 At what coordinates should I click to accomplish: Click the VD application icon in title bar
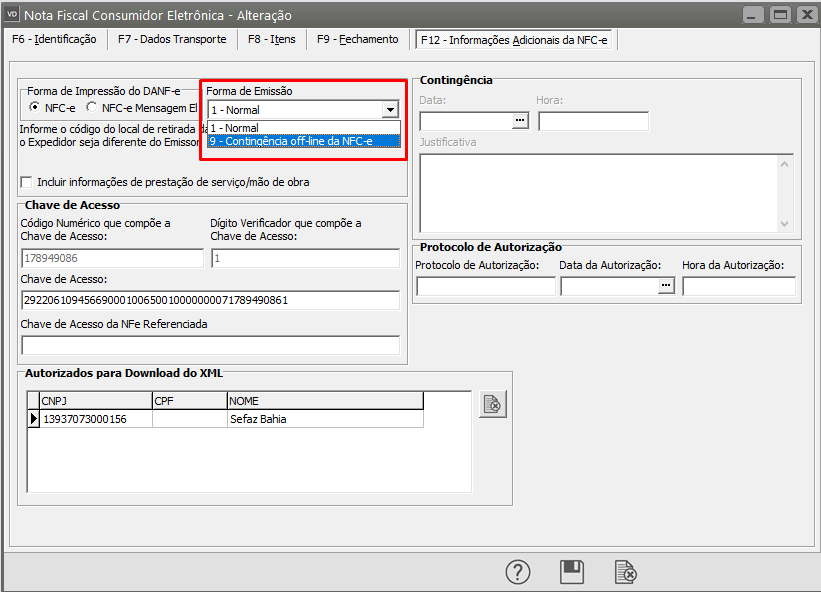click(x=13, y=14)
